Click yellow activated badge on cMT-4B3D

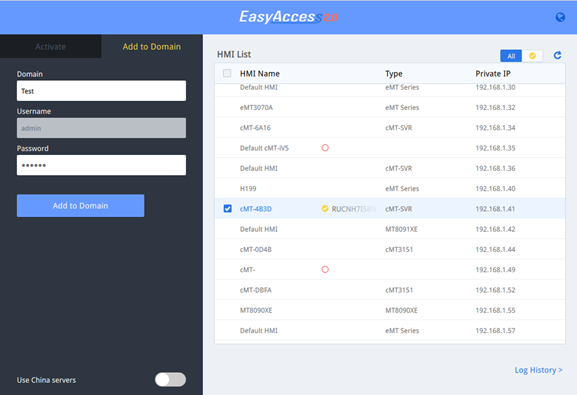(325, 209)
